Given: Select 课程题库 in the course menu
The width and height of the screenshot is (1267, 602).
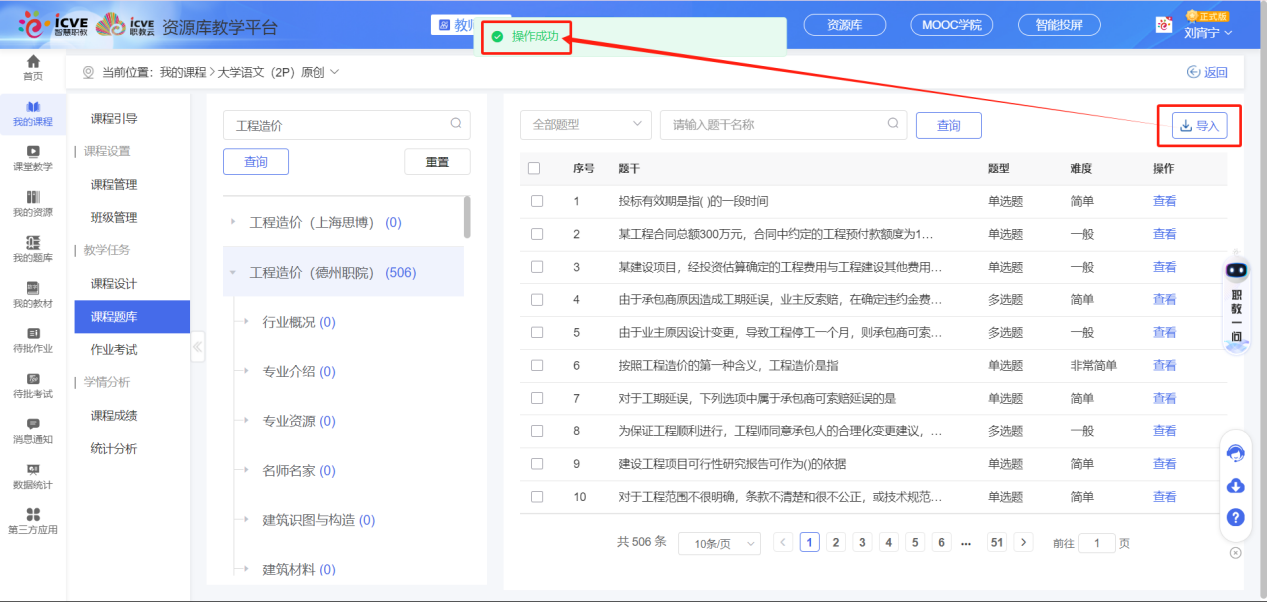Looking at the screenshot, I should click(114, 317).
